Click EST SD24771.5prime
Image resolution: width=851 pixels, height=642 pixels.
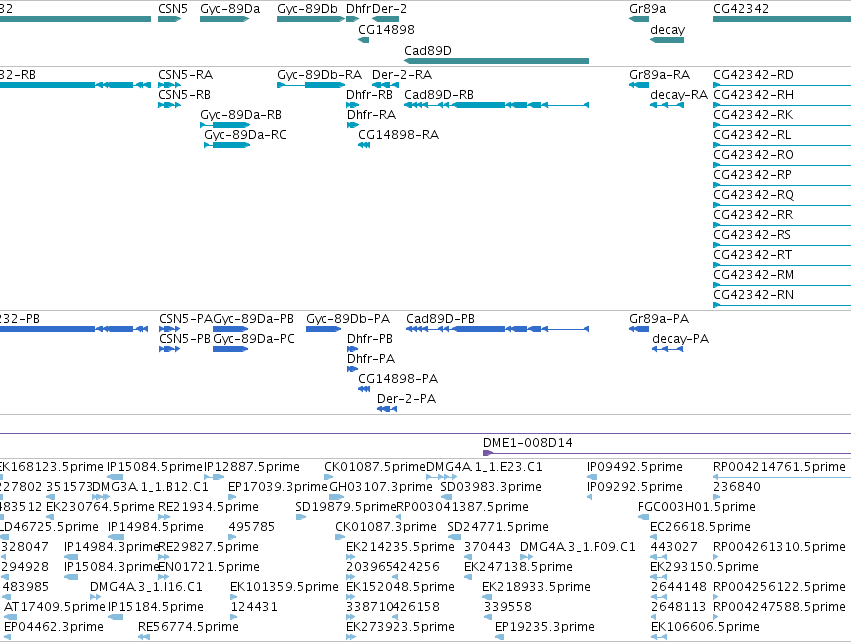click(x=498, y=527)
